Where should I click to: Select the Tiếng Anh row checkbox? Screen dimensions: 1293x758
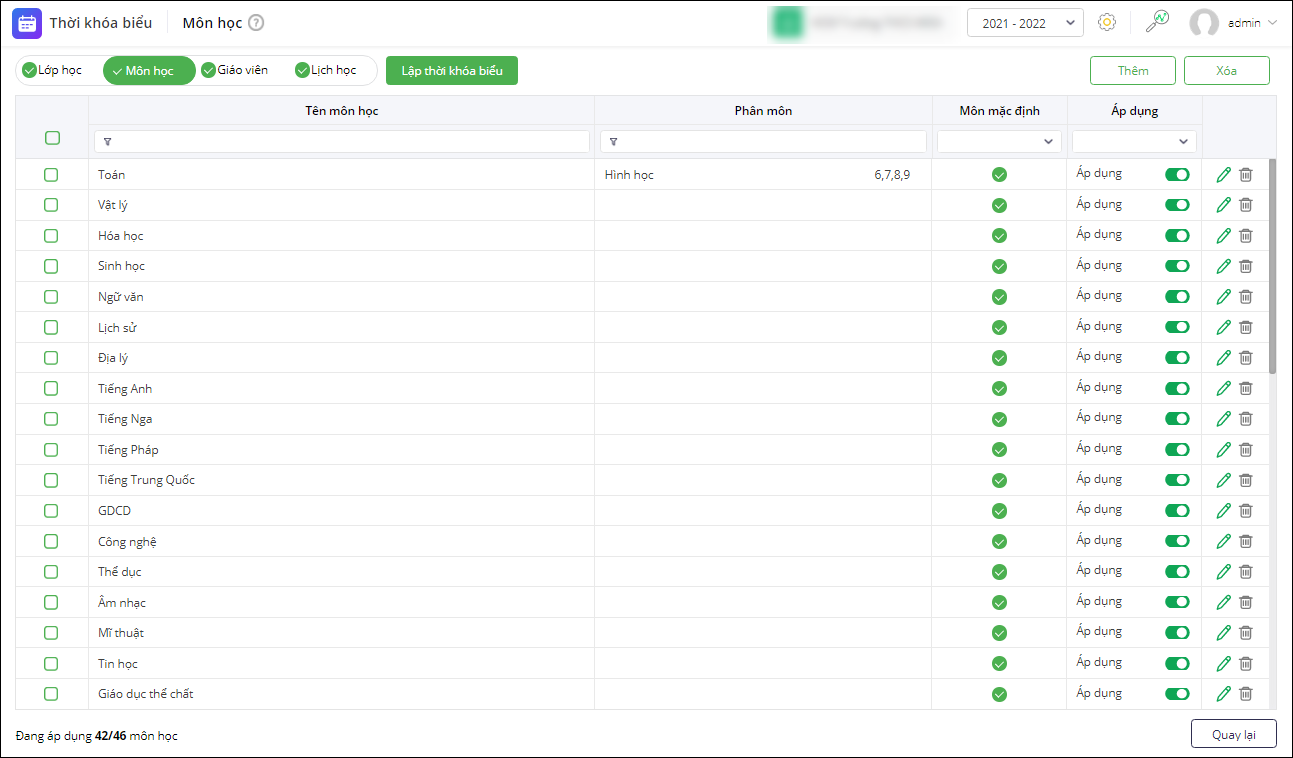51,389
